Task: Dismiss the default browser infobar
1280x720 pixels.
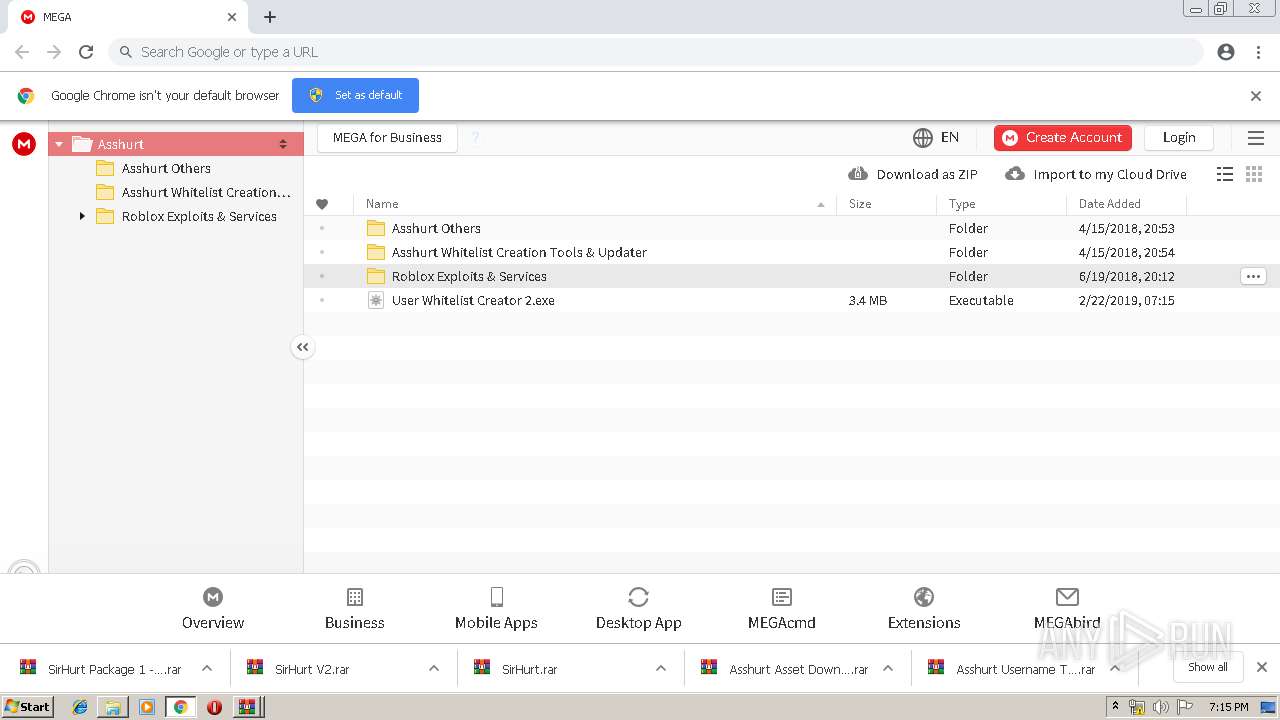Action: 1256,96
